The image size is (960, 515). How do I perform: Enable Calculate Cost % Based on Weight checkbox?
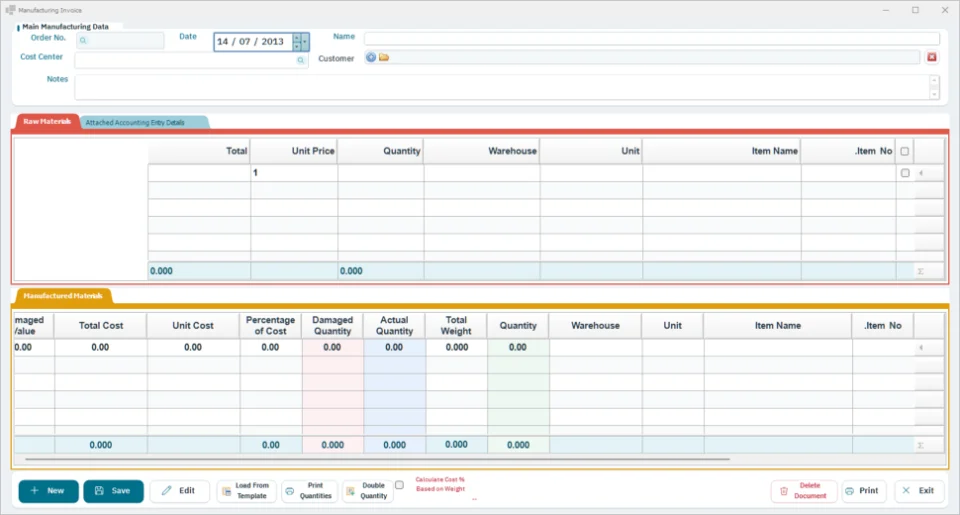(x=399, y=485)
